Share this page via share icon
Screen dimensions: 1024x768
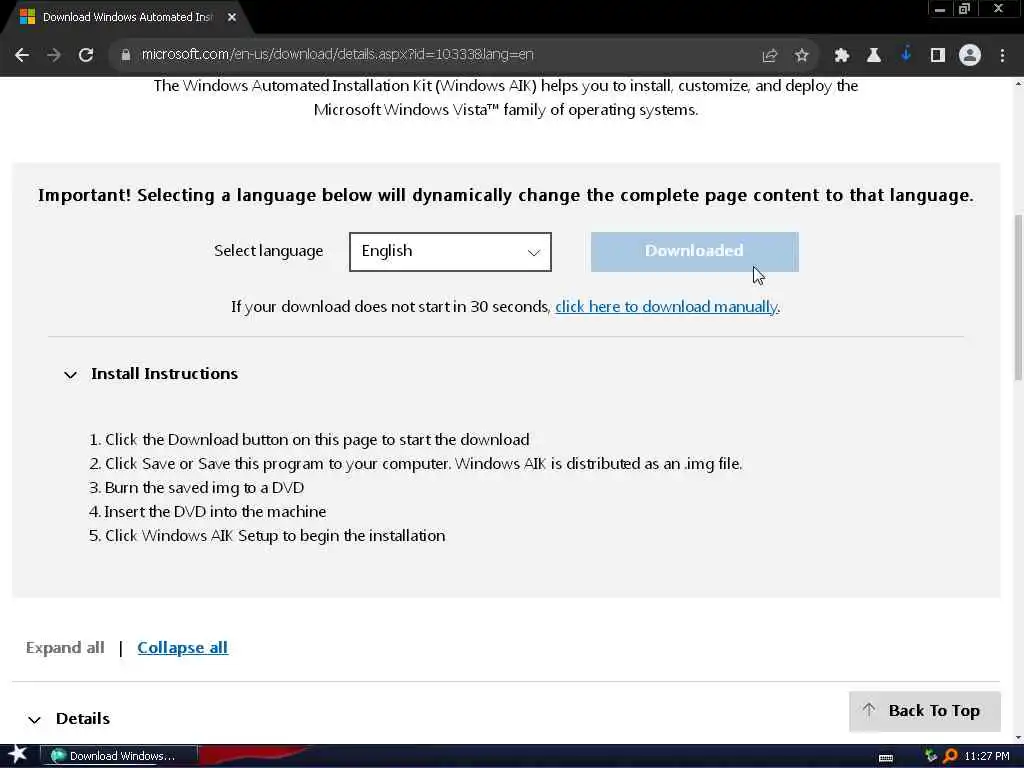769,56
